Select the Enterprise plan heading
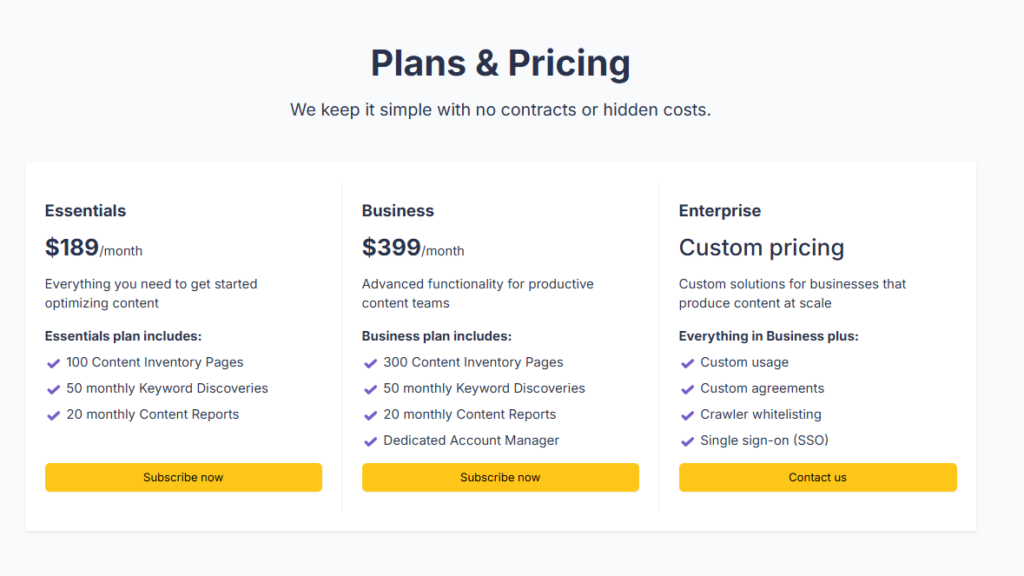 [x=720, y=211]
